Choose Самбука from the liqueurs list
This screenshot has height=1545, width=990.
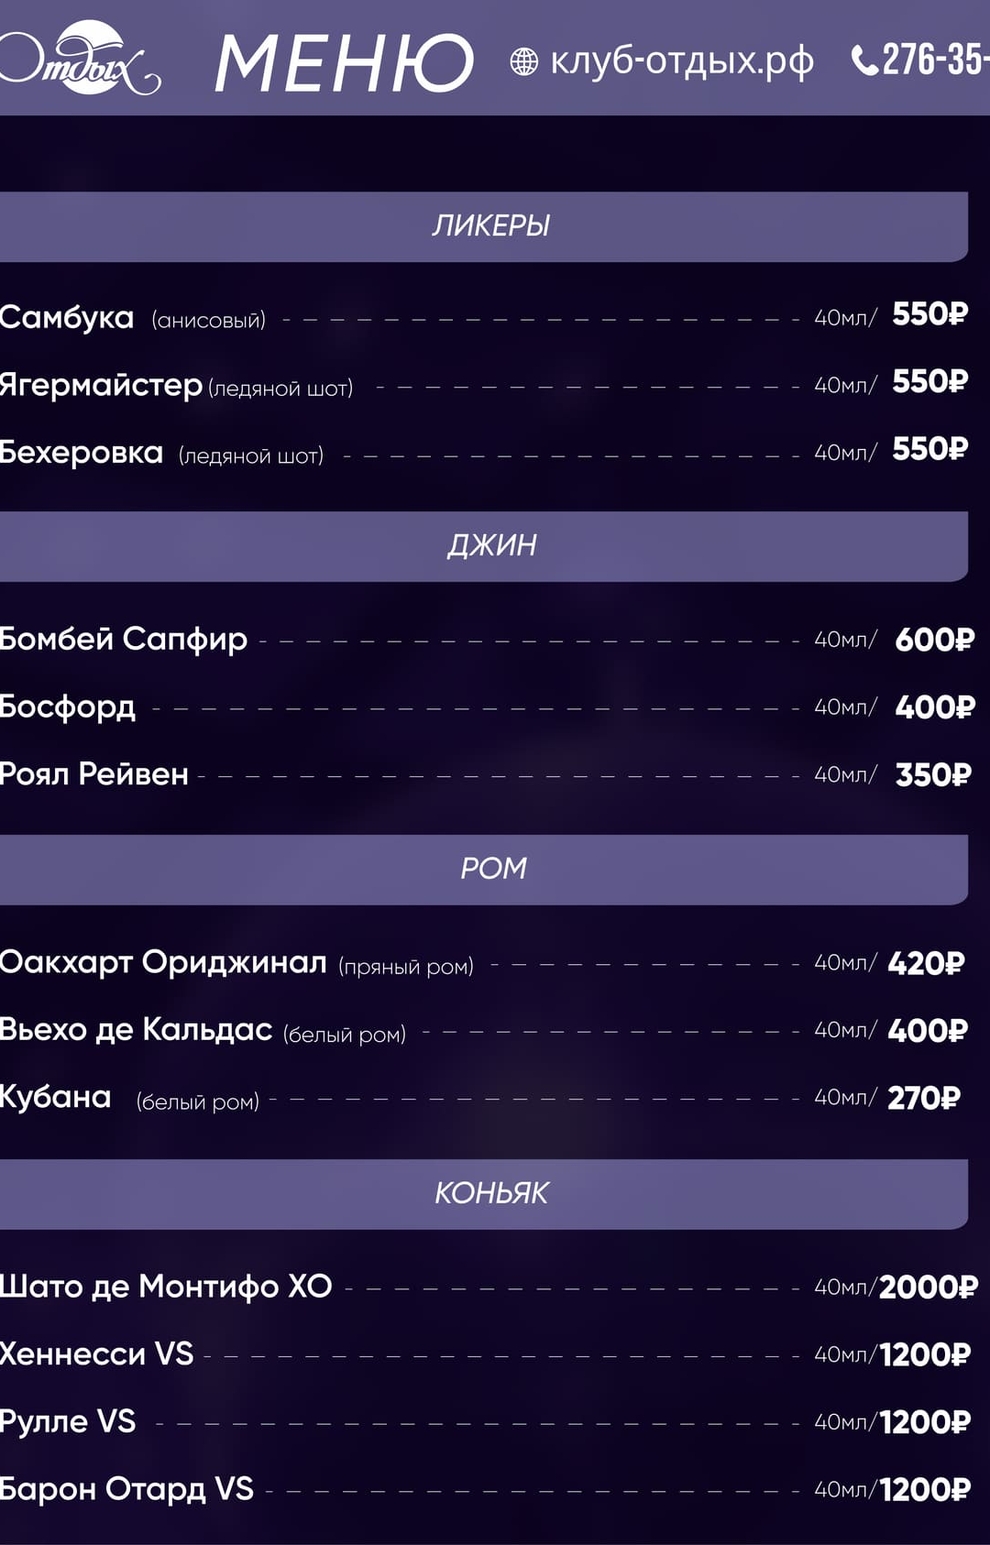[67, 318]
